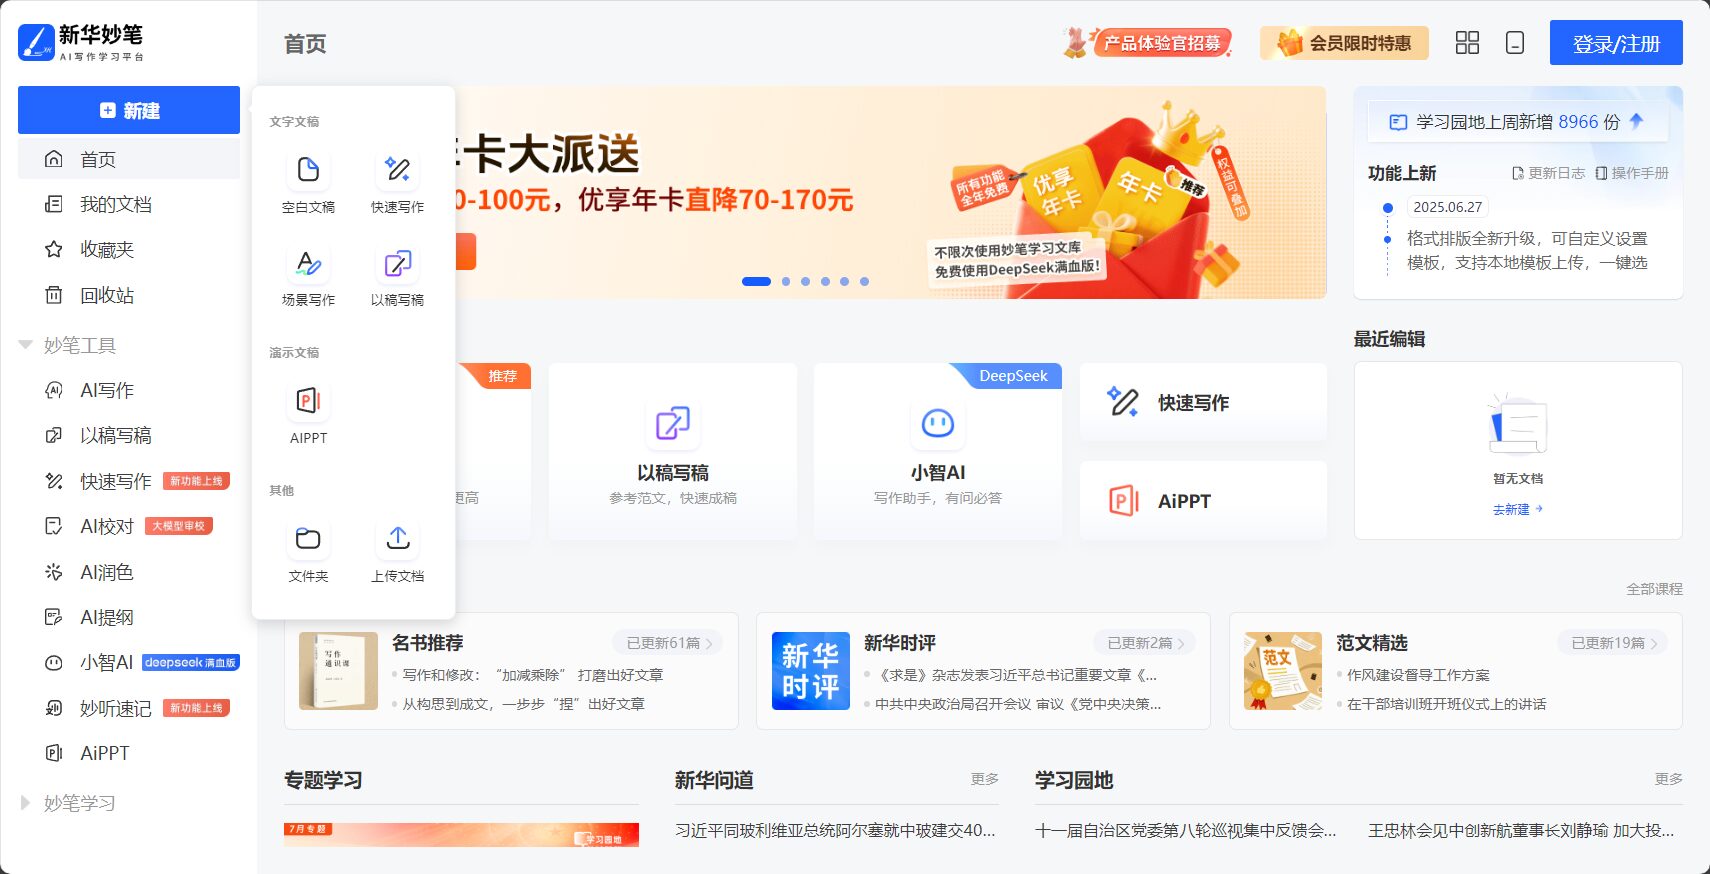Open 空白文稿 in the new-document popup

coord(308,182)
